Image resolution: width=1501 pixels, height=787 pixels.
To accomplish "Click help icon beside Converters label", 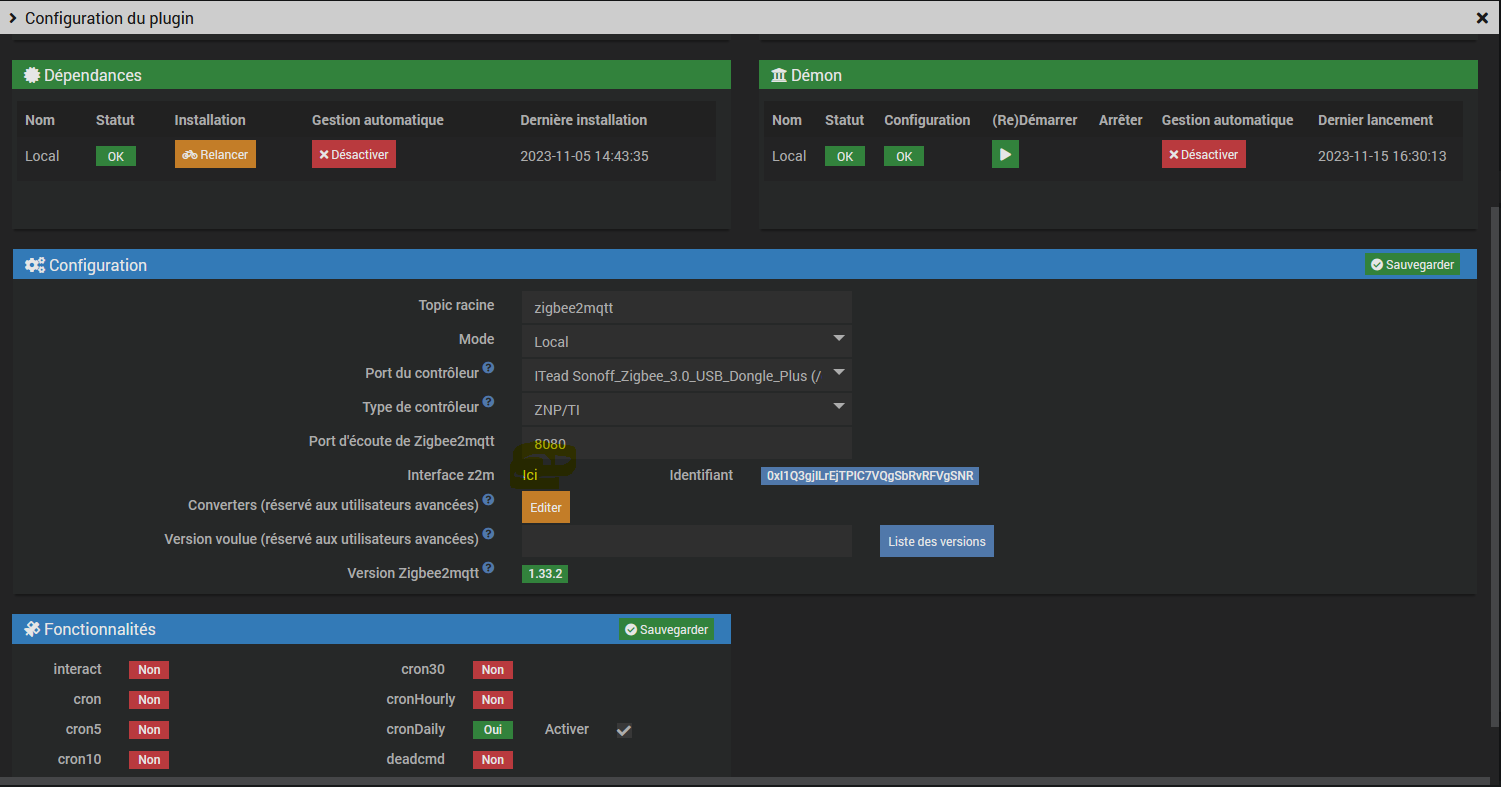I will pos(488,500).
